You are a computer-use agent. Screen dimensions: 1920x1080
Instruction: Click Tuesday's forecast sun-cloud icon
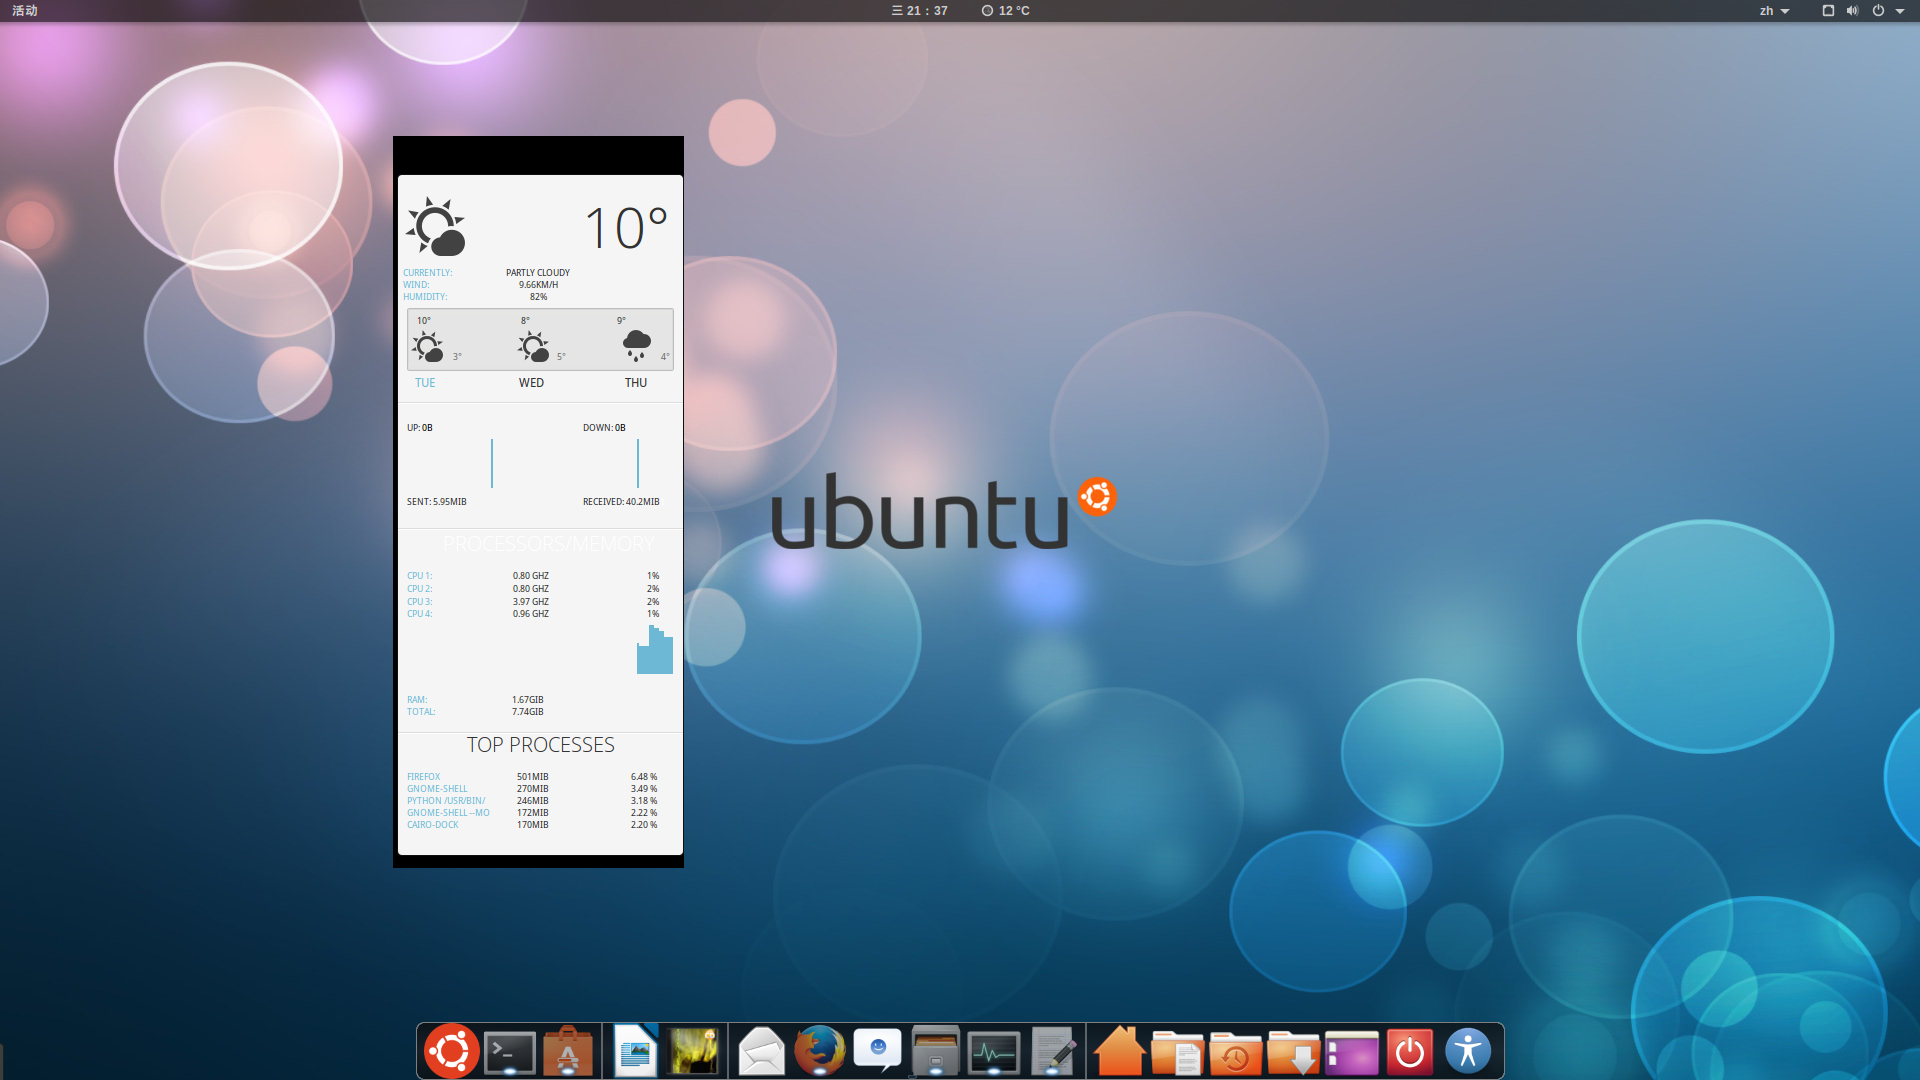click(428, 347)
